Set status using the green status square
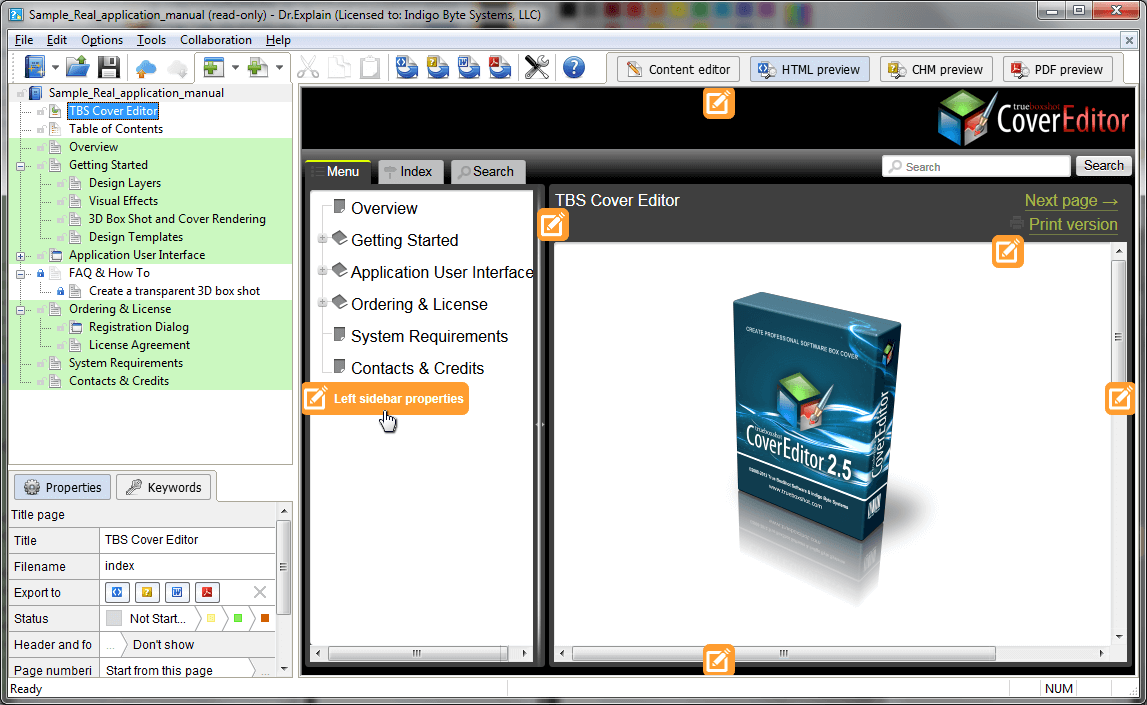Screen dimensions: 1147x705 pos(238,619)
